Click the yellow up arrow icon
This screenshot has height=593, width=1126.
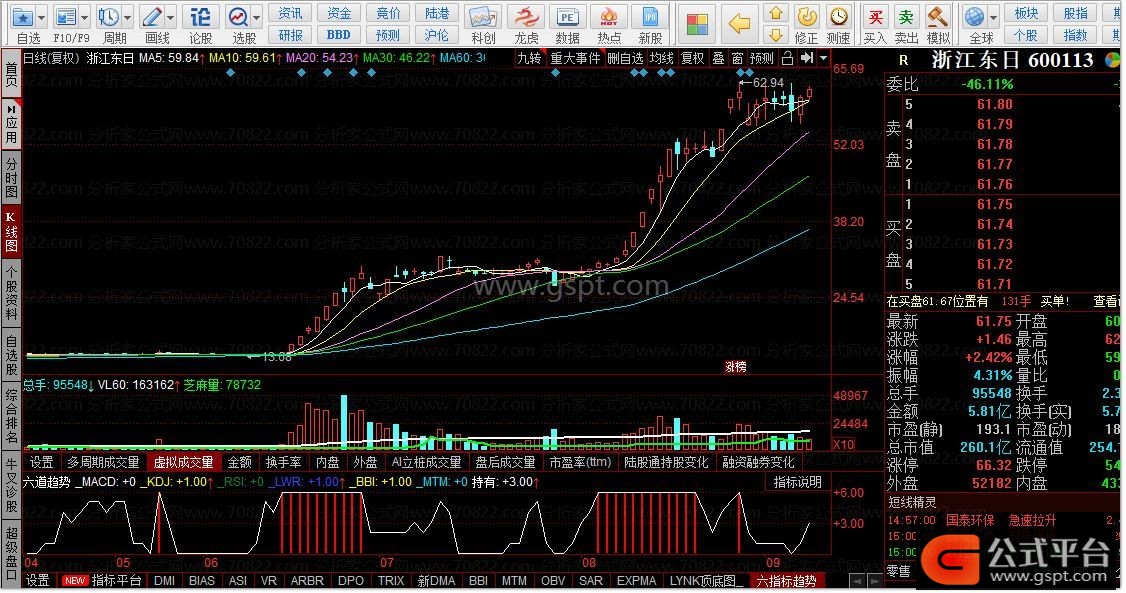[776, 14]
